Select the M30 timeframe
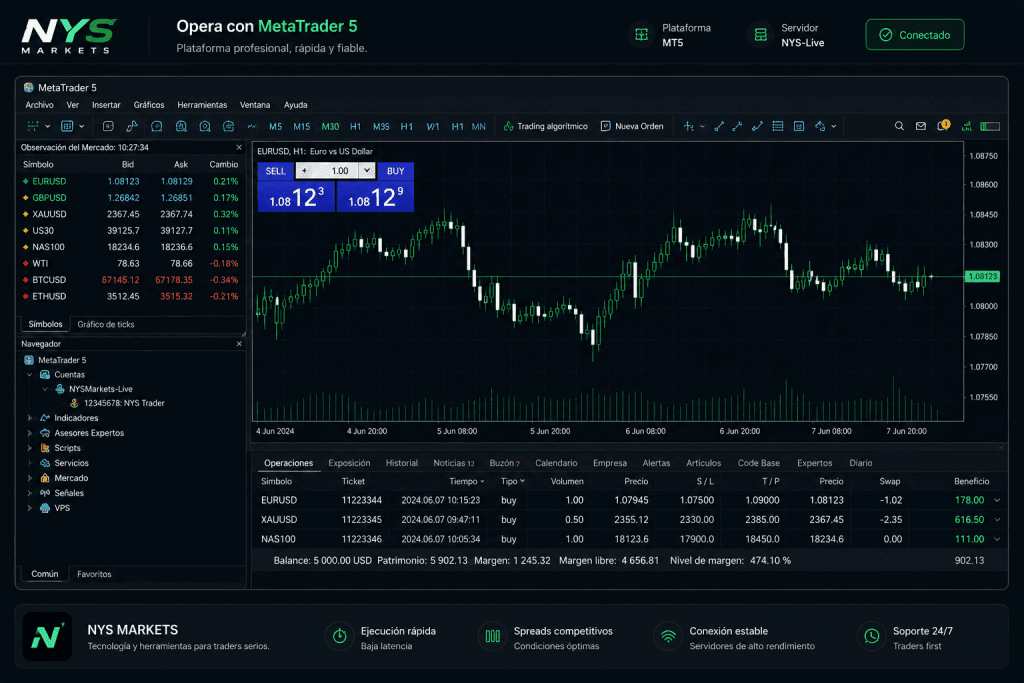The height and width of the screenshot is (683, 1024). pyautogui.click(x=330, y=127)
